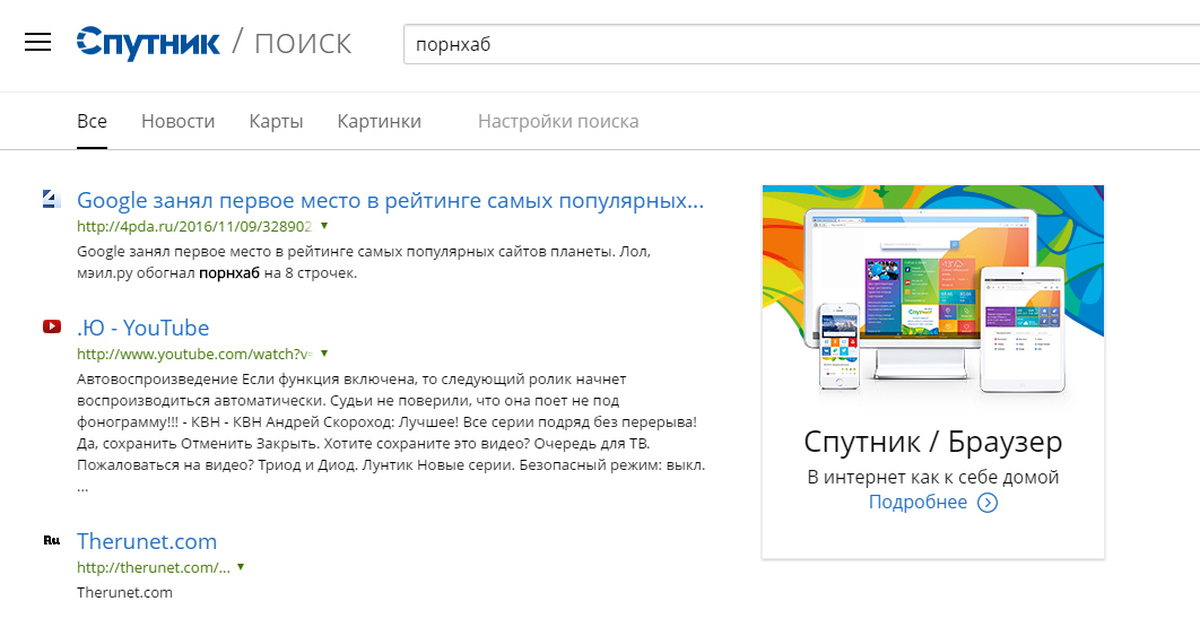The image size is (1200, 628).
Task: Click into the search input field
Action: (790, 44)
